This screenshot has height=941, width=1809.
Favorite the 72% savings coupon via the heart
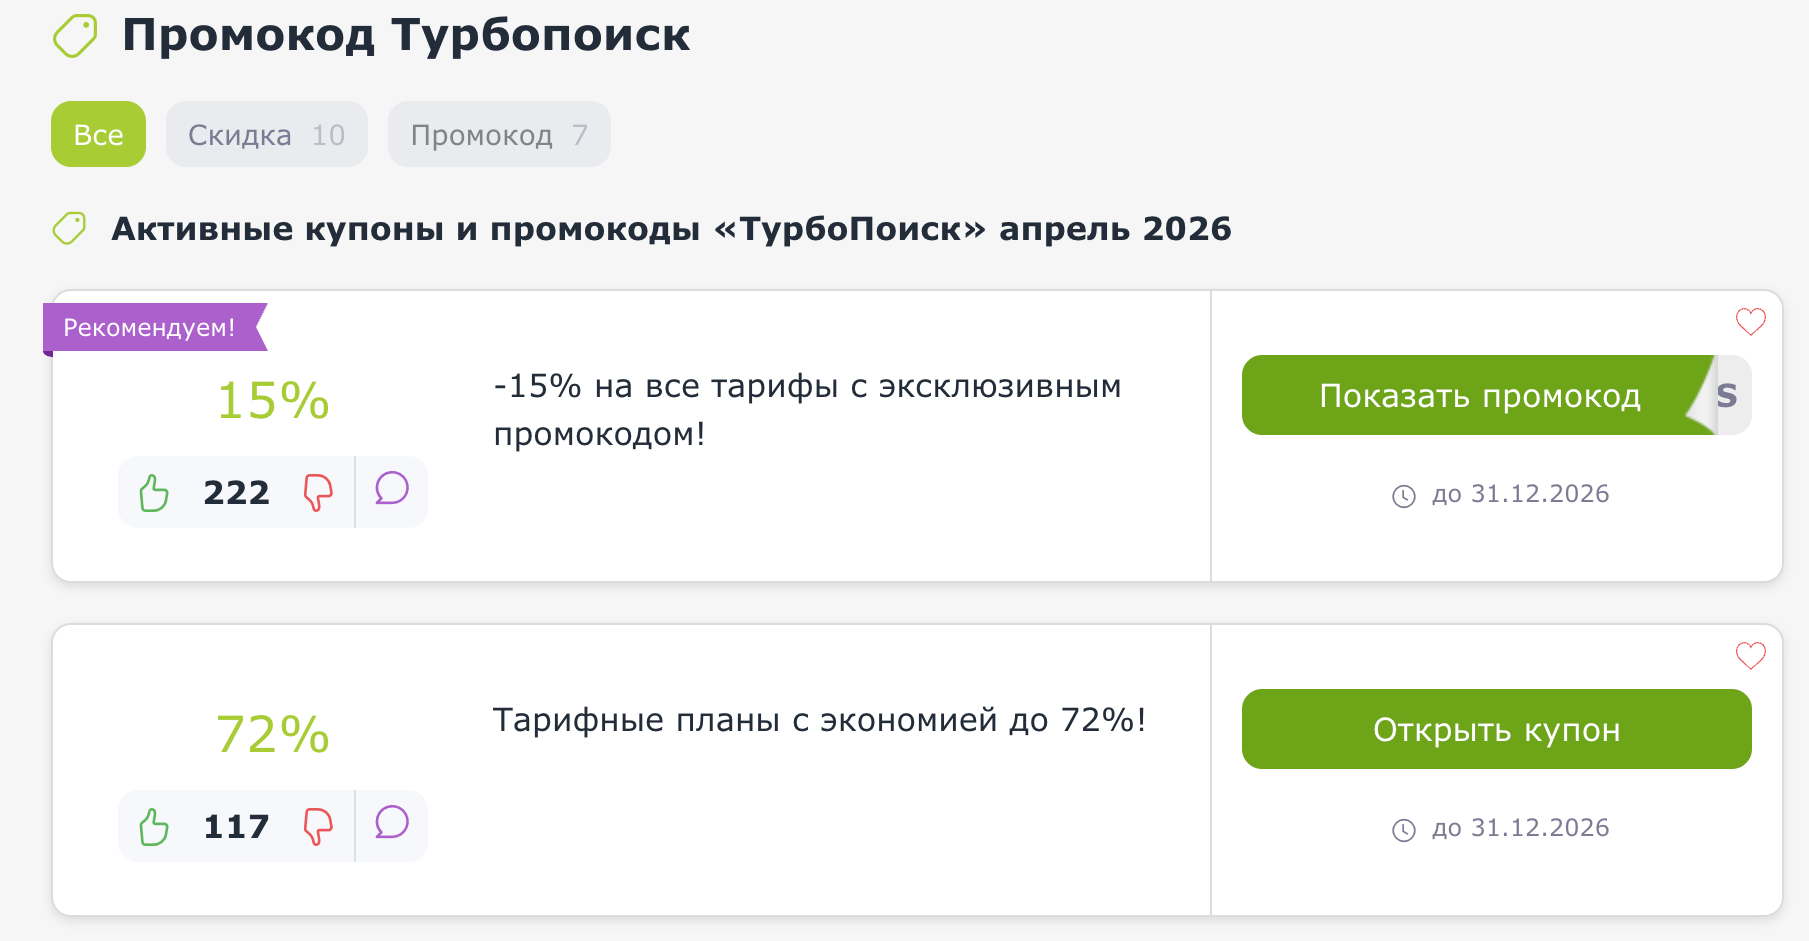(x=1749, y=655)
